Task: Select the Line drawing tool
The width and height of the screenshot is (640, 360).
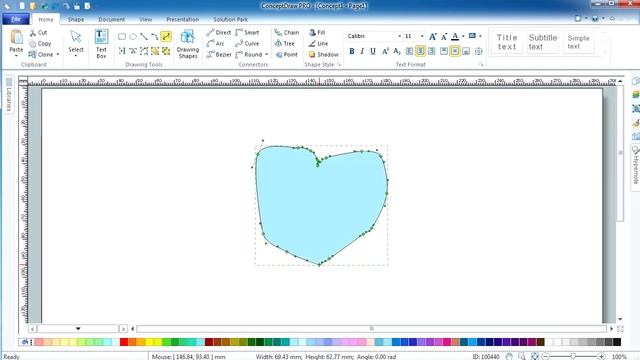Action: (x=144, y=37)
